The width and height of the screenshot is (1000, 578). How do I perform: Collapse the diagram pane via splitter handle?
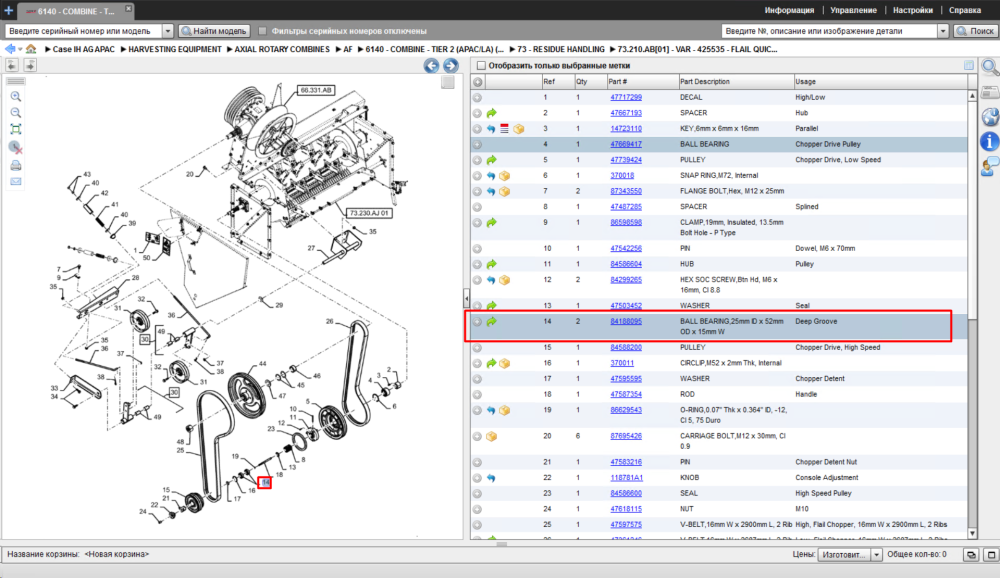[466, 298]
